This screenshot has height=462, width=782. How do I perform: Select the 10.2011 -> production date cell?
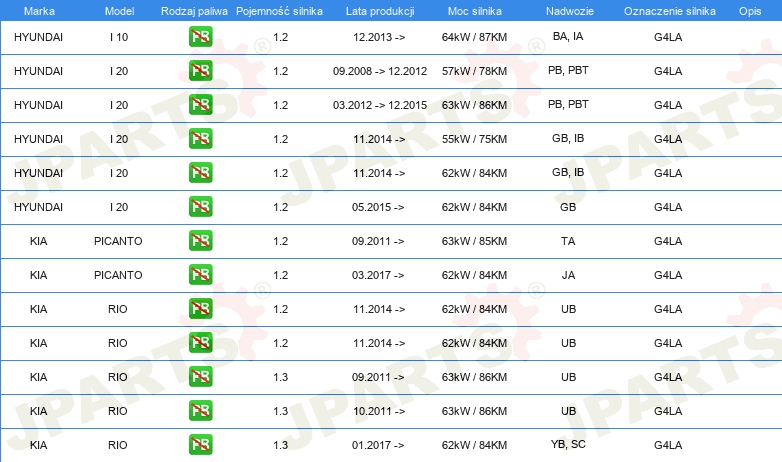coord(379,411)
